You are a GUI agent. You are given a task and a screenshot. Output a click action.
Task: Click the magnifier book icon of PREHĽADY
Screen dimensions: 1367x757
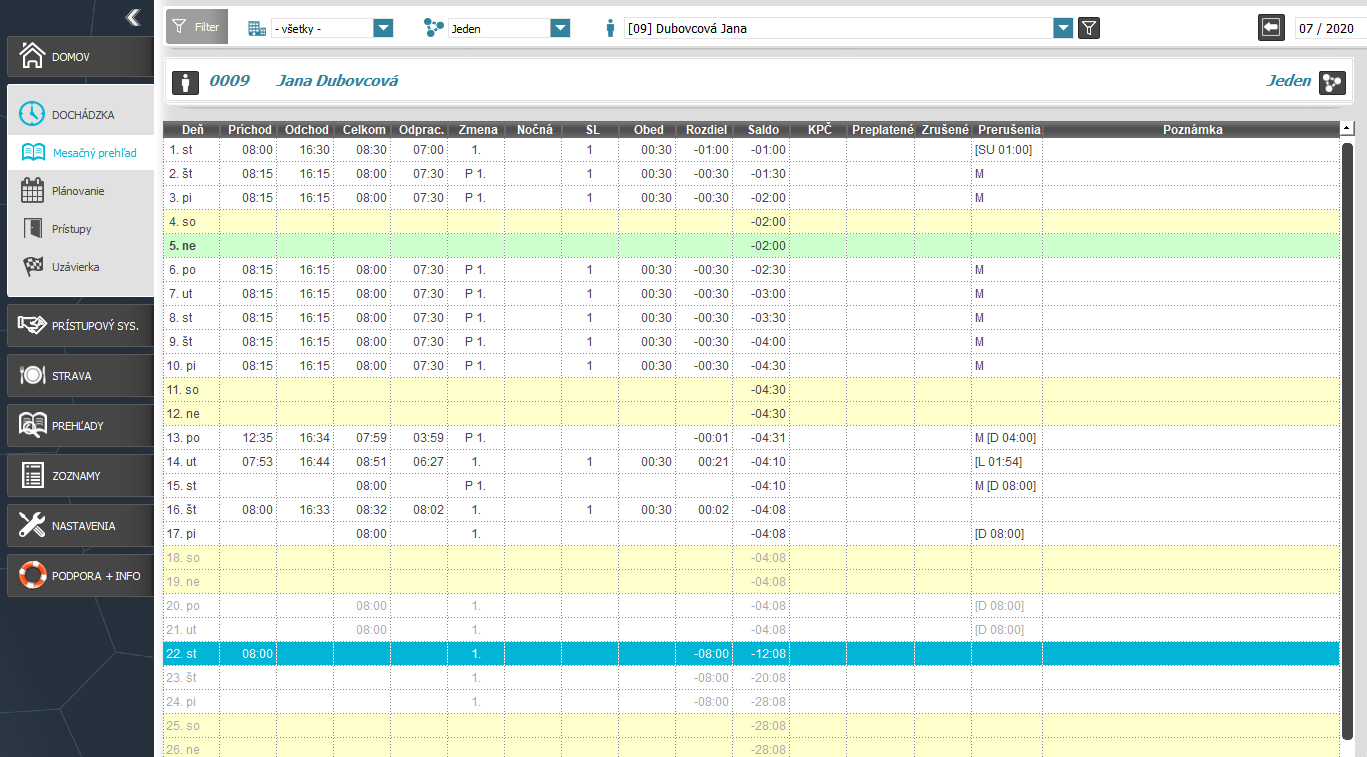pyautogui.click(x=33, y=426)
